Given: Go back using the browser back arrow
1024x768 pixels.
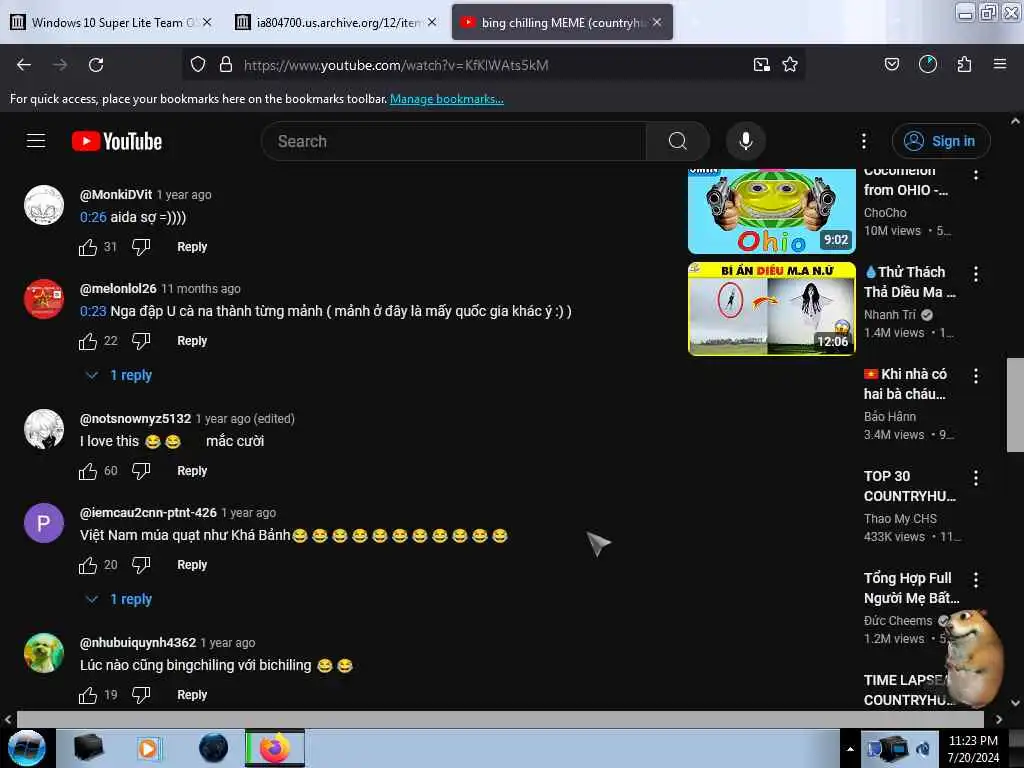Looking at the screenshot, I should tap(24, 65).
